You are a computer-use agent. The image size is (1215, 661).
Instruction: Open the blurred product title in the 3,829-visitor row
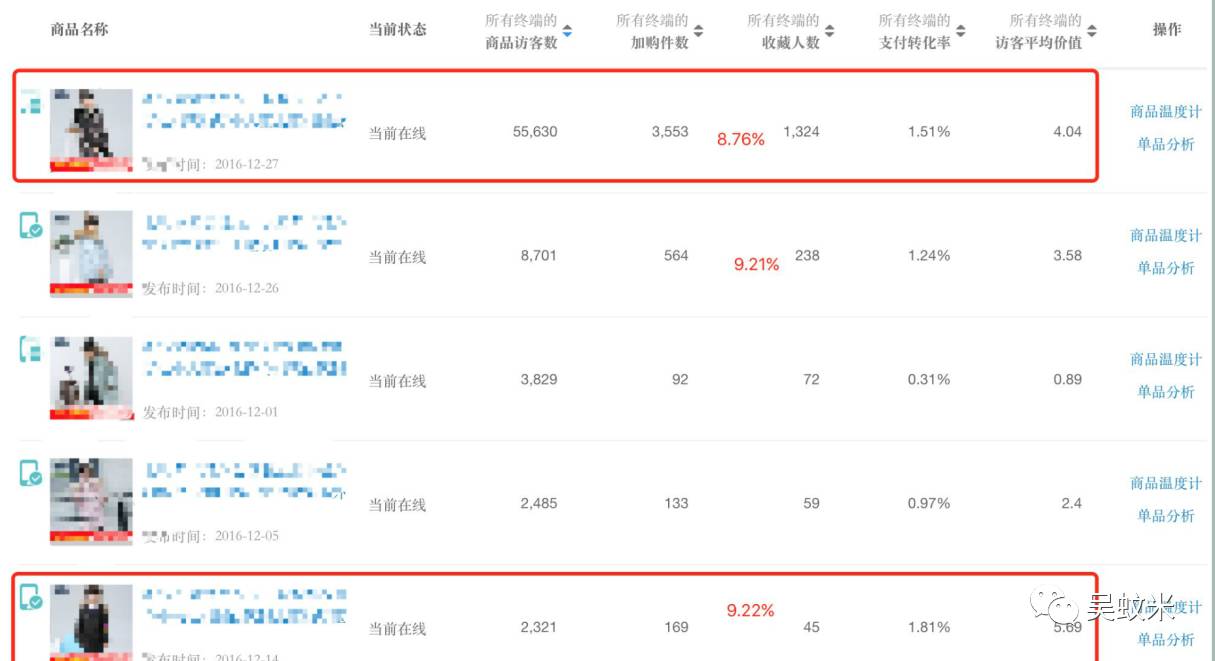coord(245,358)
